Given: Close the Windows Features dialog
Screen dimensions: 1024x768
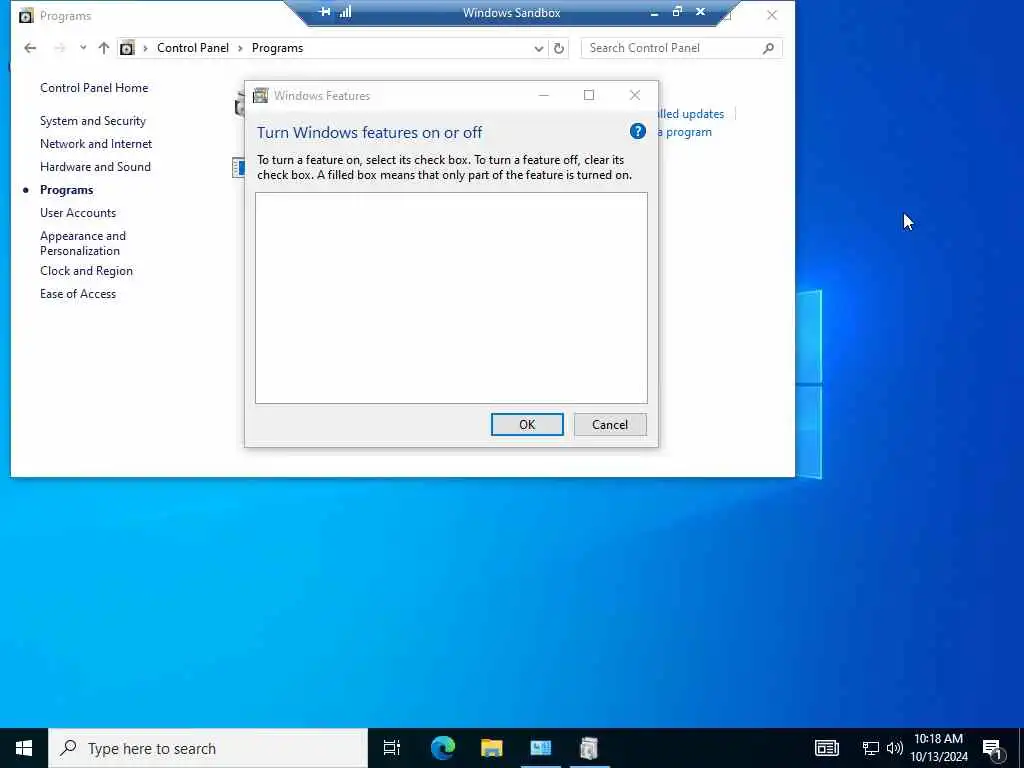Looking at the screenshot, I should [x=635, y=95].
